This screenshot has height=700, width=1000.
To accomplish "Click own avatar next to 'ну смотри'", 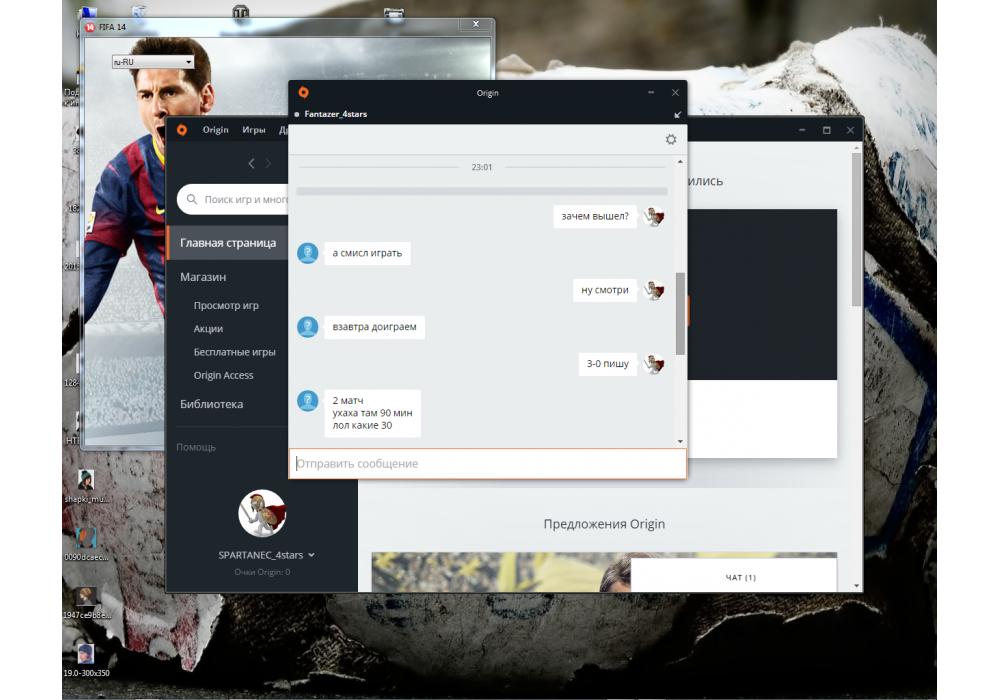I will pos(654,290).
